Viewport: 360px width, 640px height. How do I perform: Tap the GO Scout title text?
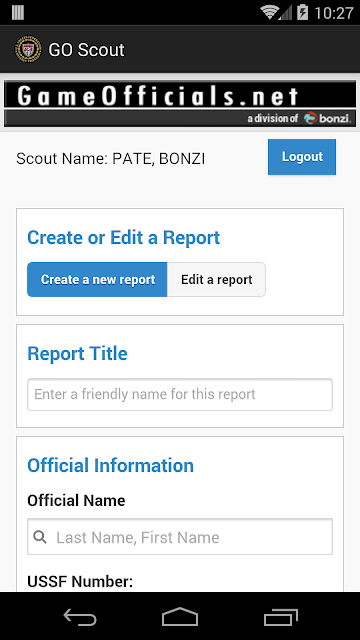(x=86, y=50)
